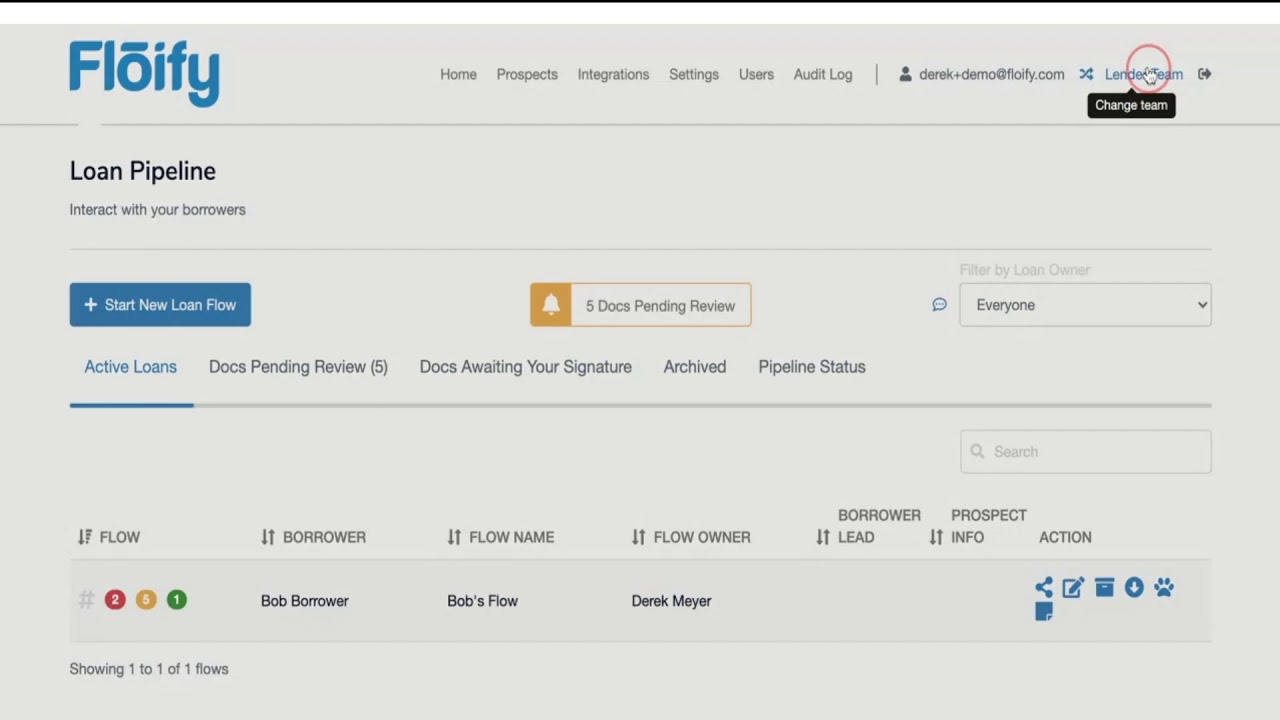Click the derek+demo@floify.com account link

991,74
